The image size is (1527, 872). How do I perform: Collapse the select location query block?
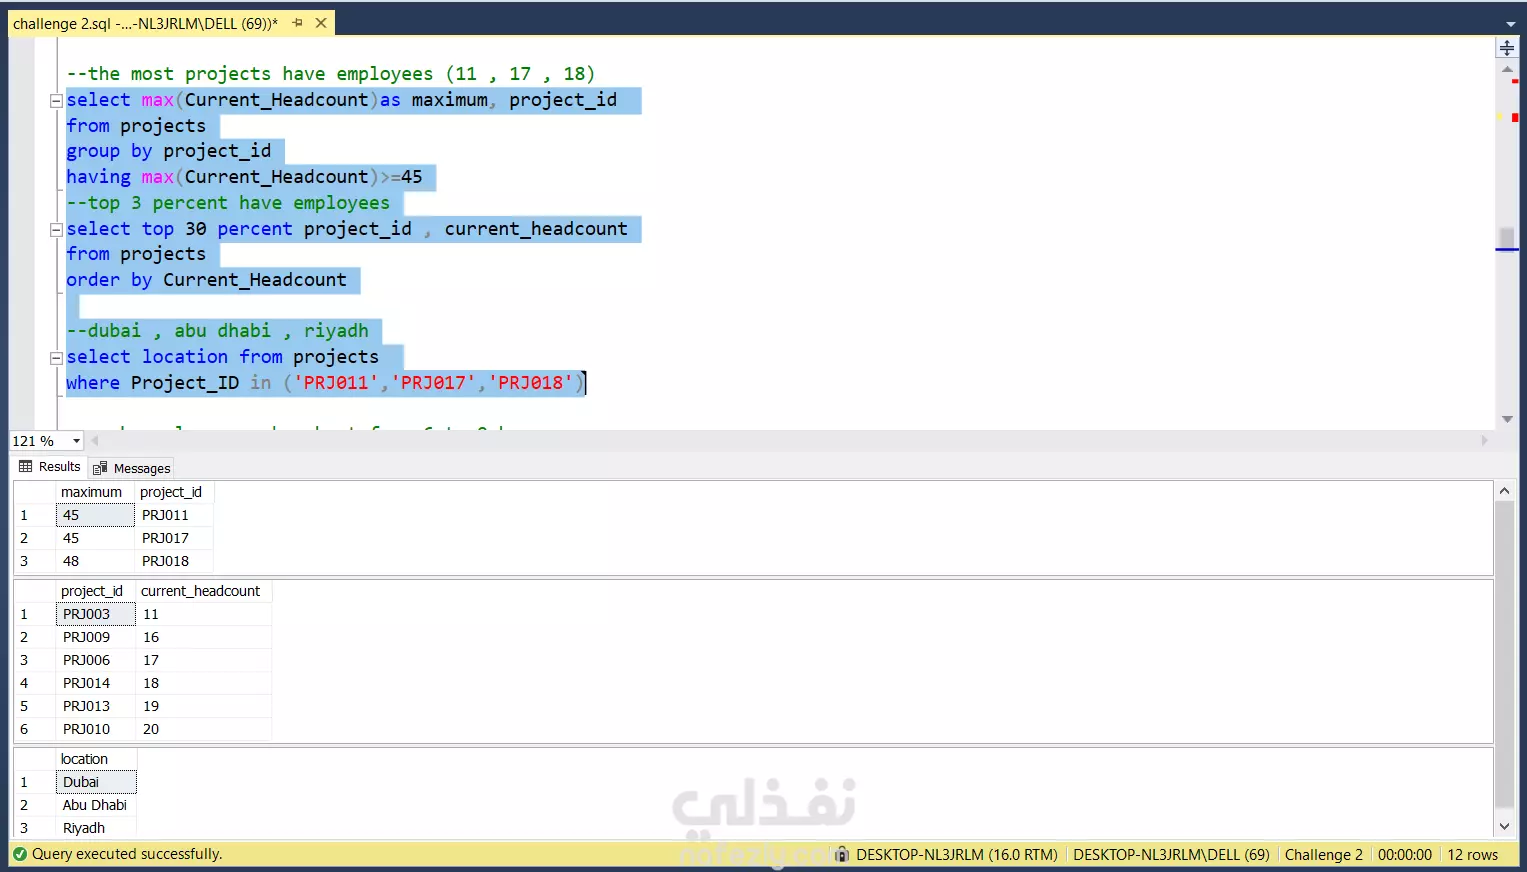(x=57, y=358)
